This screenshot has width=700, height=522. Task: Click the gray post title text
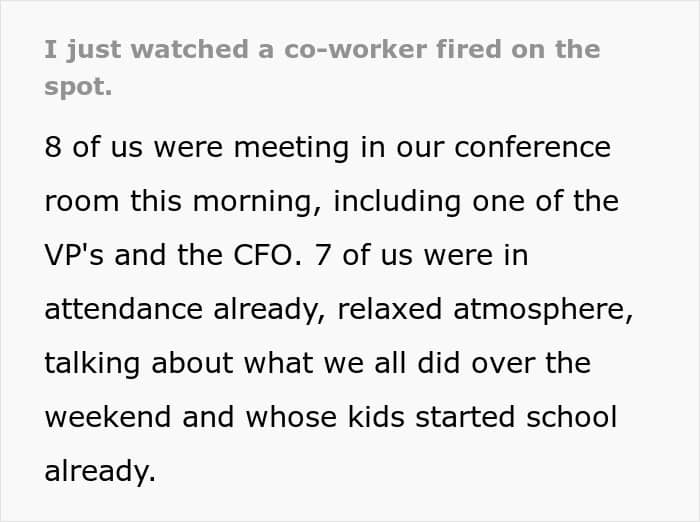point(322,50)
